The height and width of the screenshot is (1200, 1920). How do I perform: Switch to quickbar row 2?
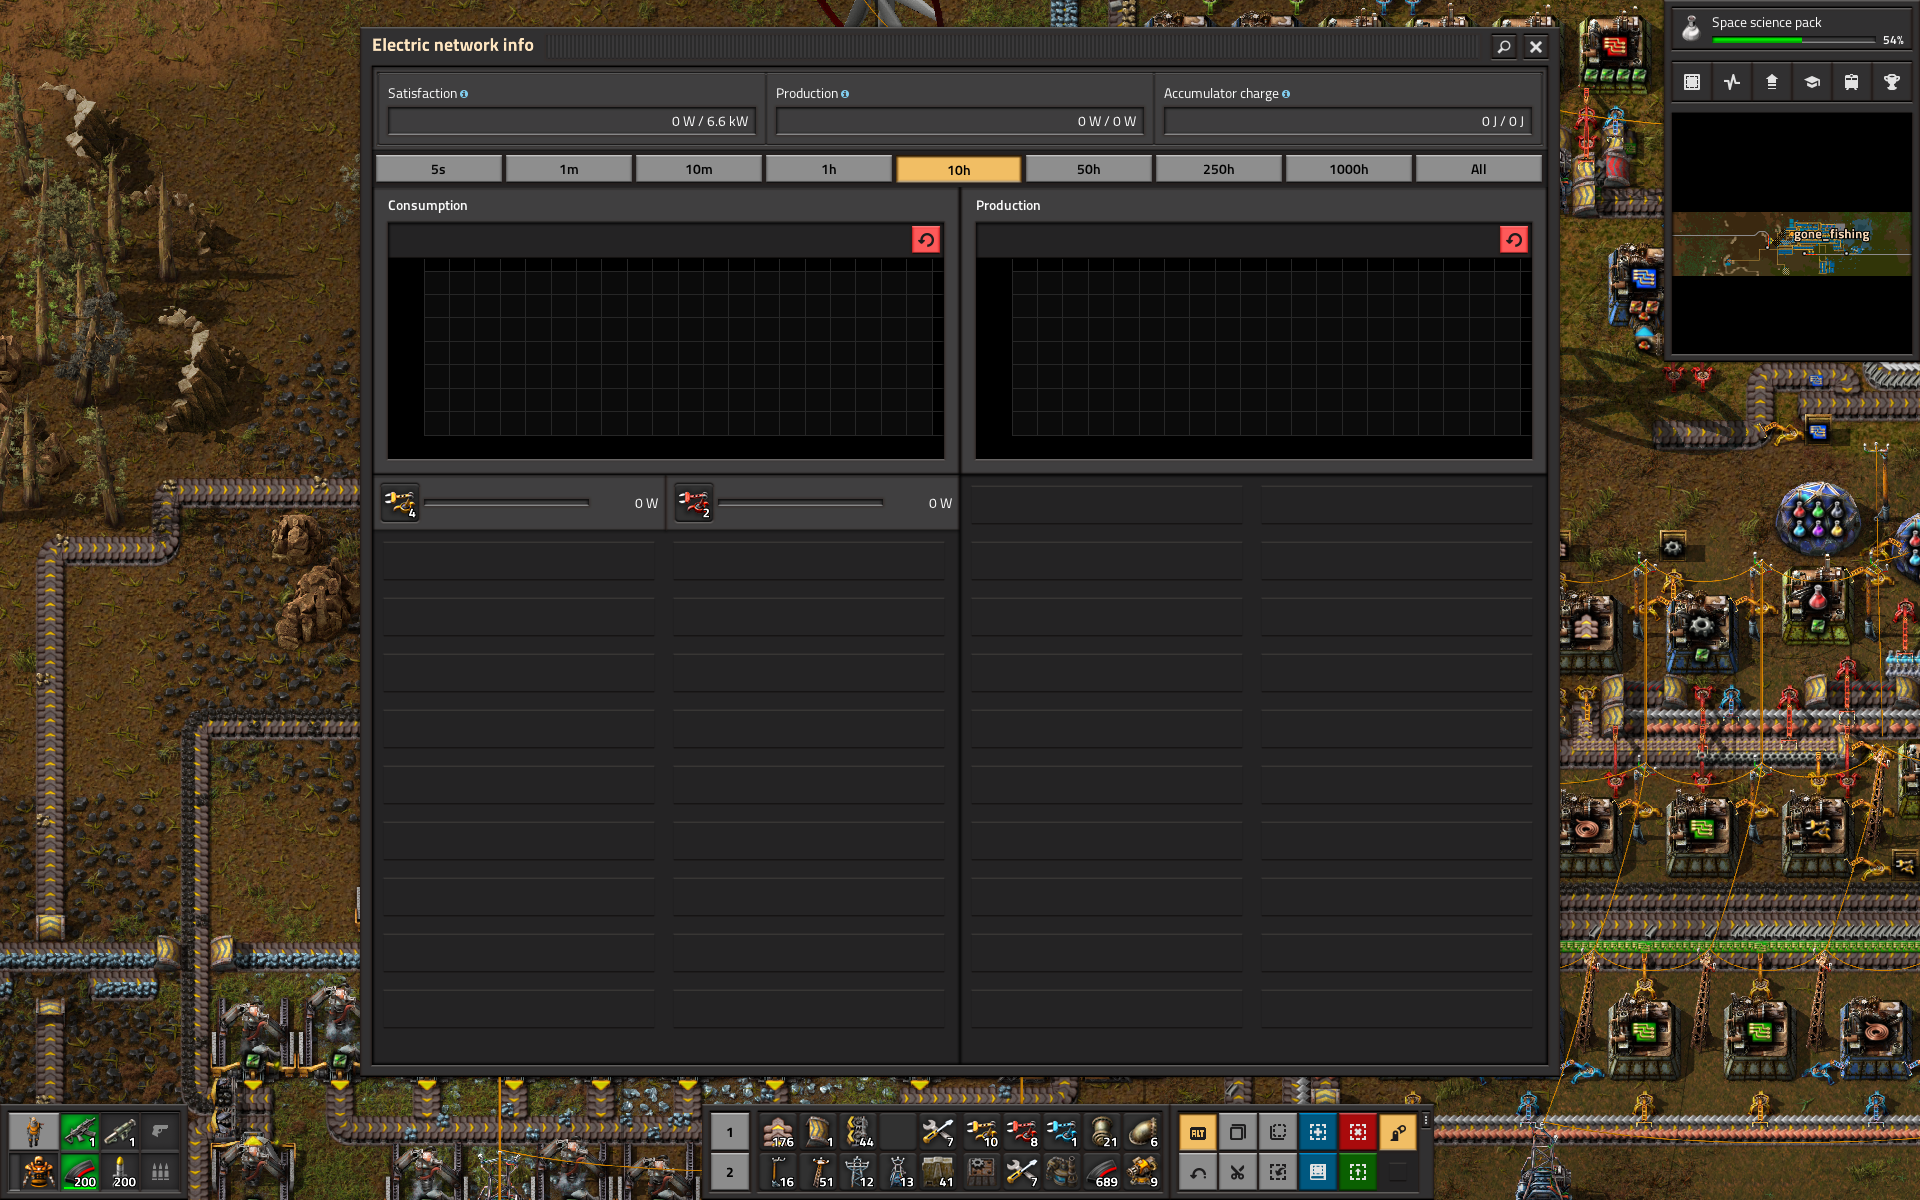pos(729,1172)
